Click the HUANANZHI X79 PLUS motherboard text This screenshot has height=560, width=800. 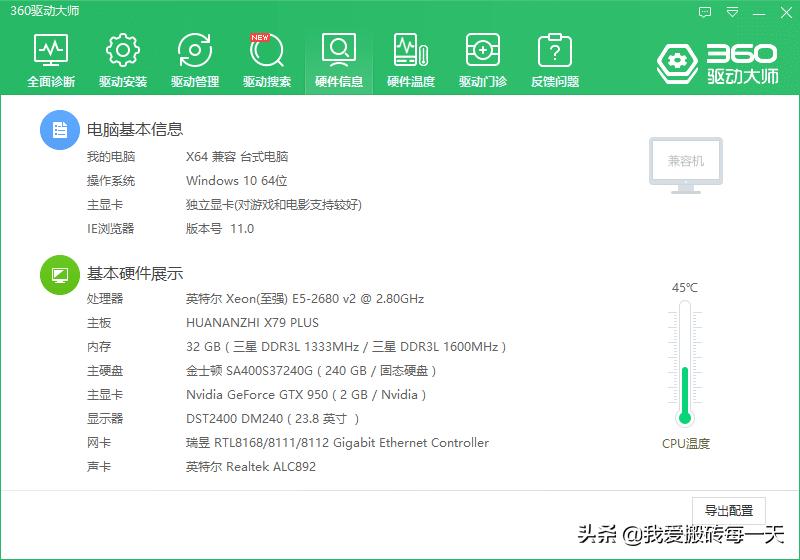point(252,323)
